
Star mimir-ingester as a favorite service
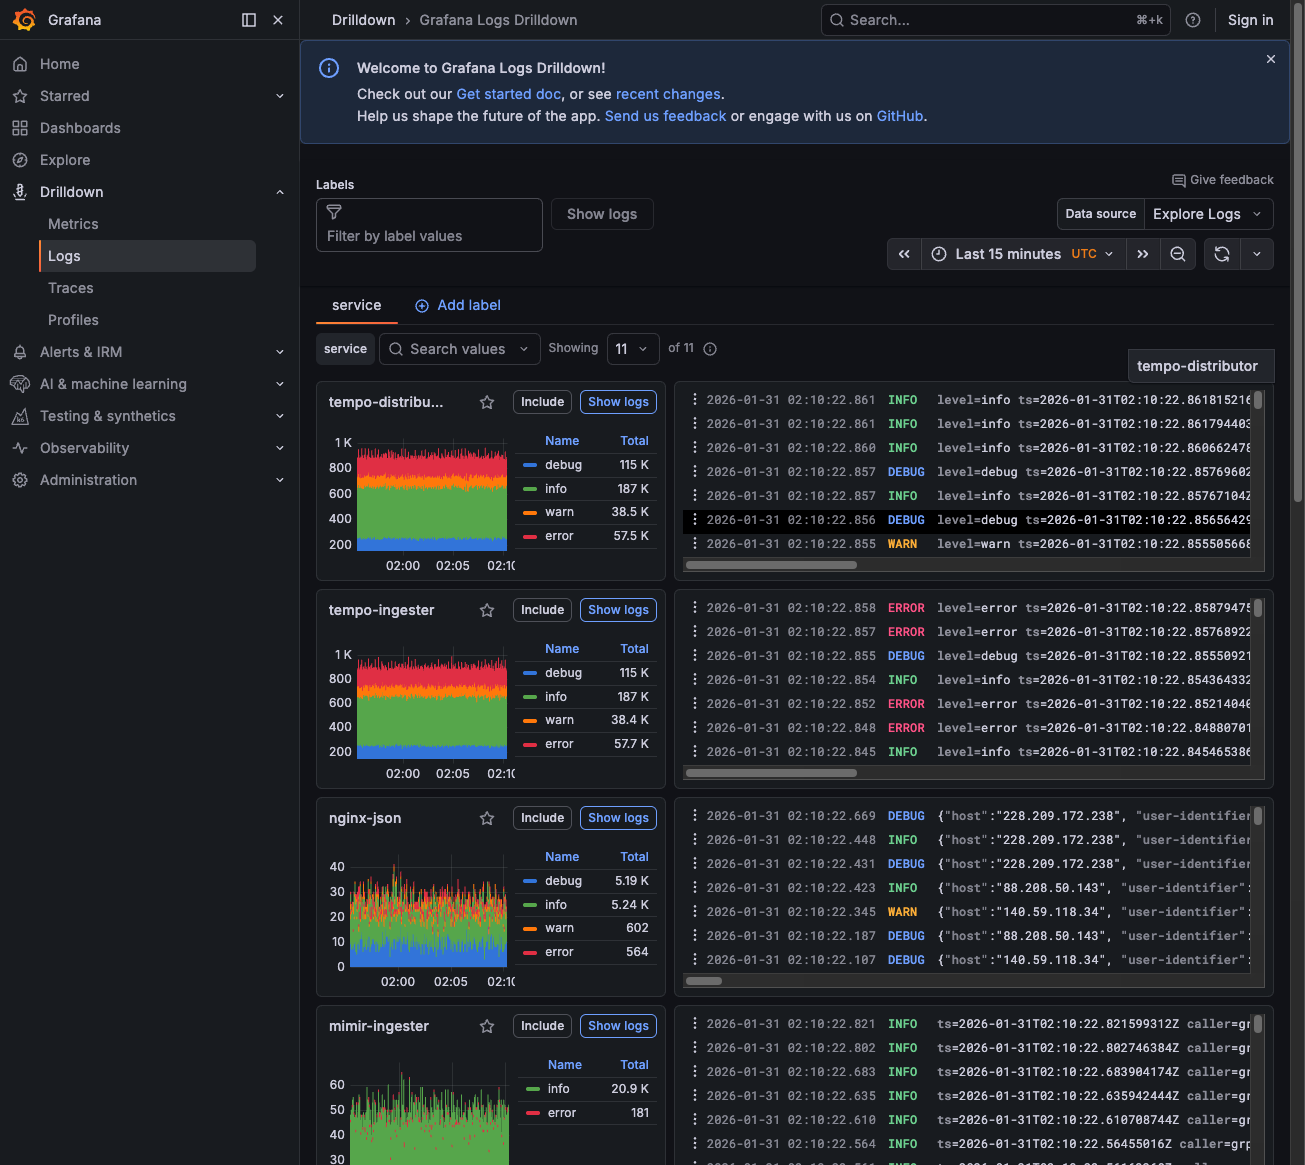coord(487,1026)
